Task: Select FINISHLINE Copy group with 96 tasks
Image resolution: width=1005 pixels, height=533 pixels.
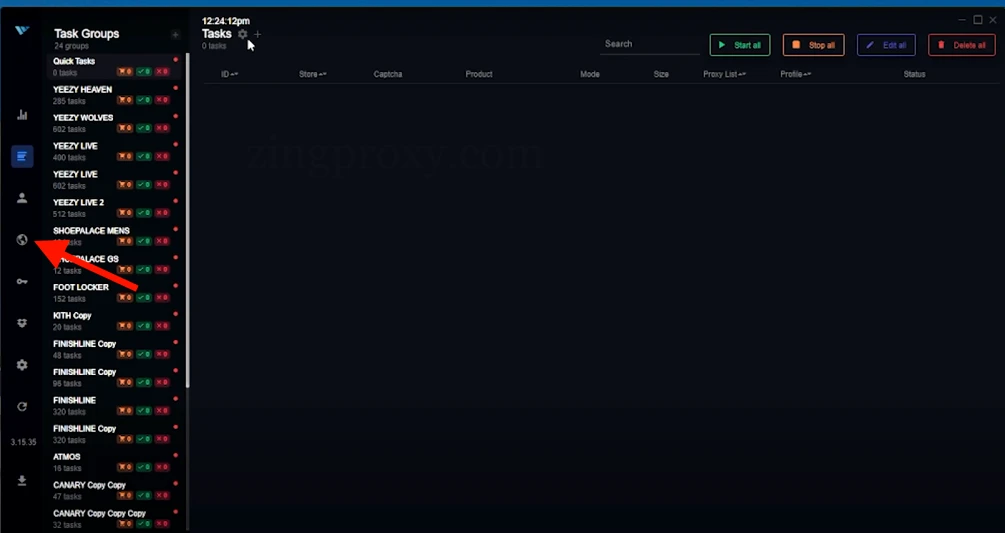Action: 115,377
